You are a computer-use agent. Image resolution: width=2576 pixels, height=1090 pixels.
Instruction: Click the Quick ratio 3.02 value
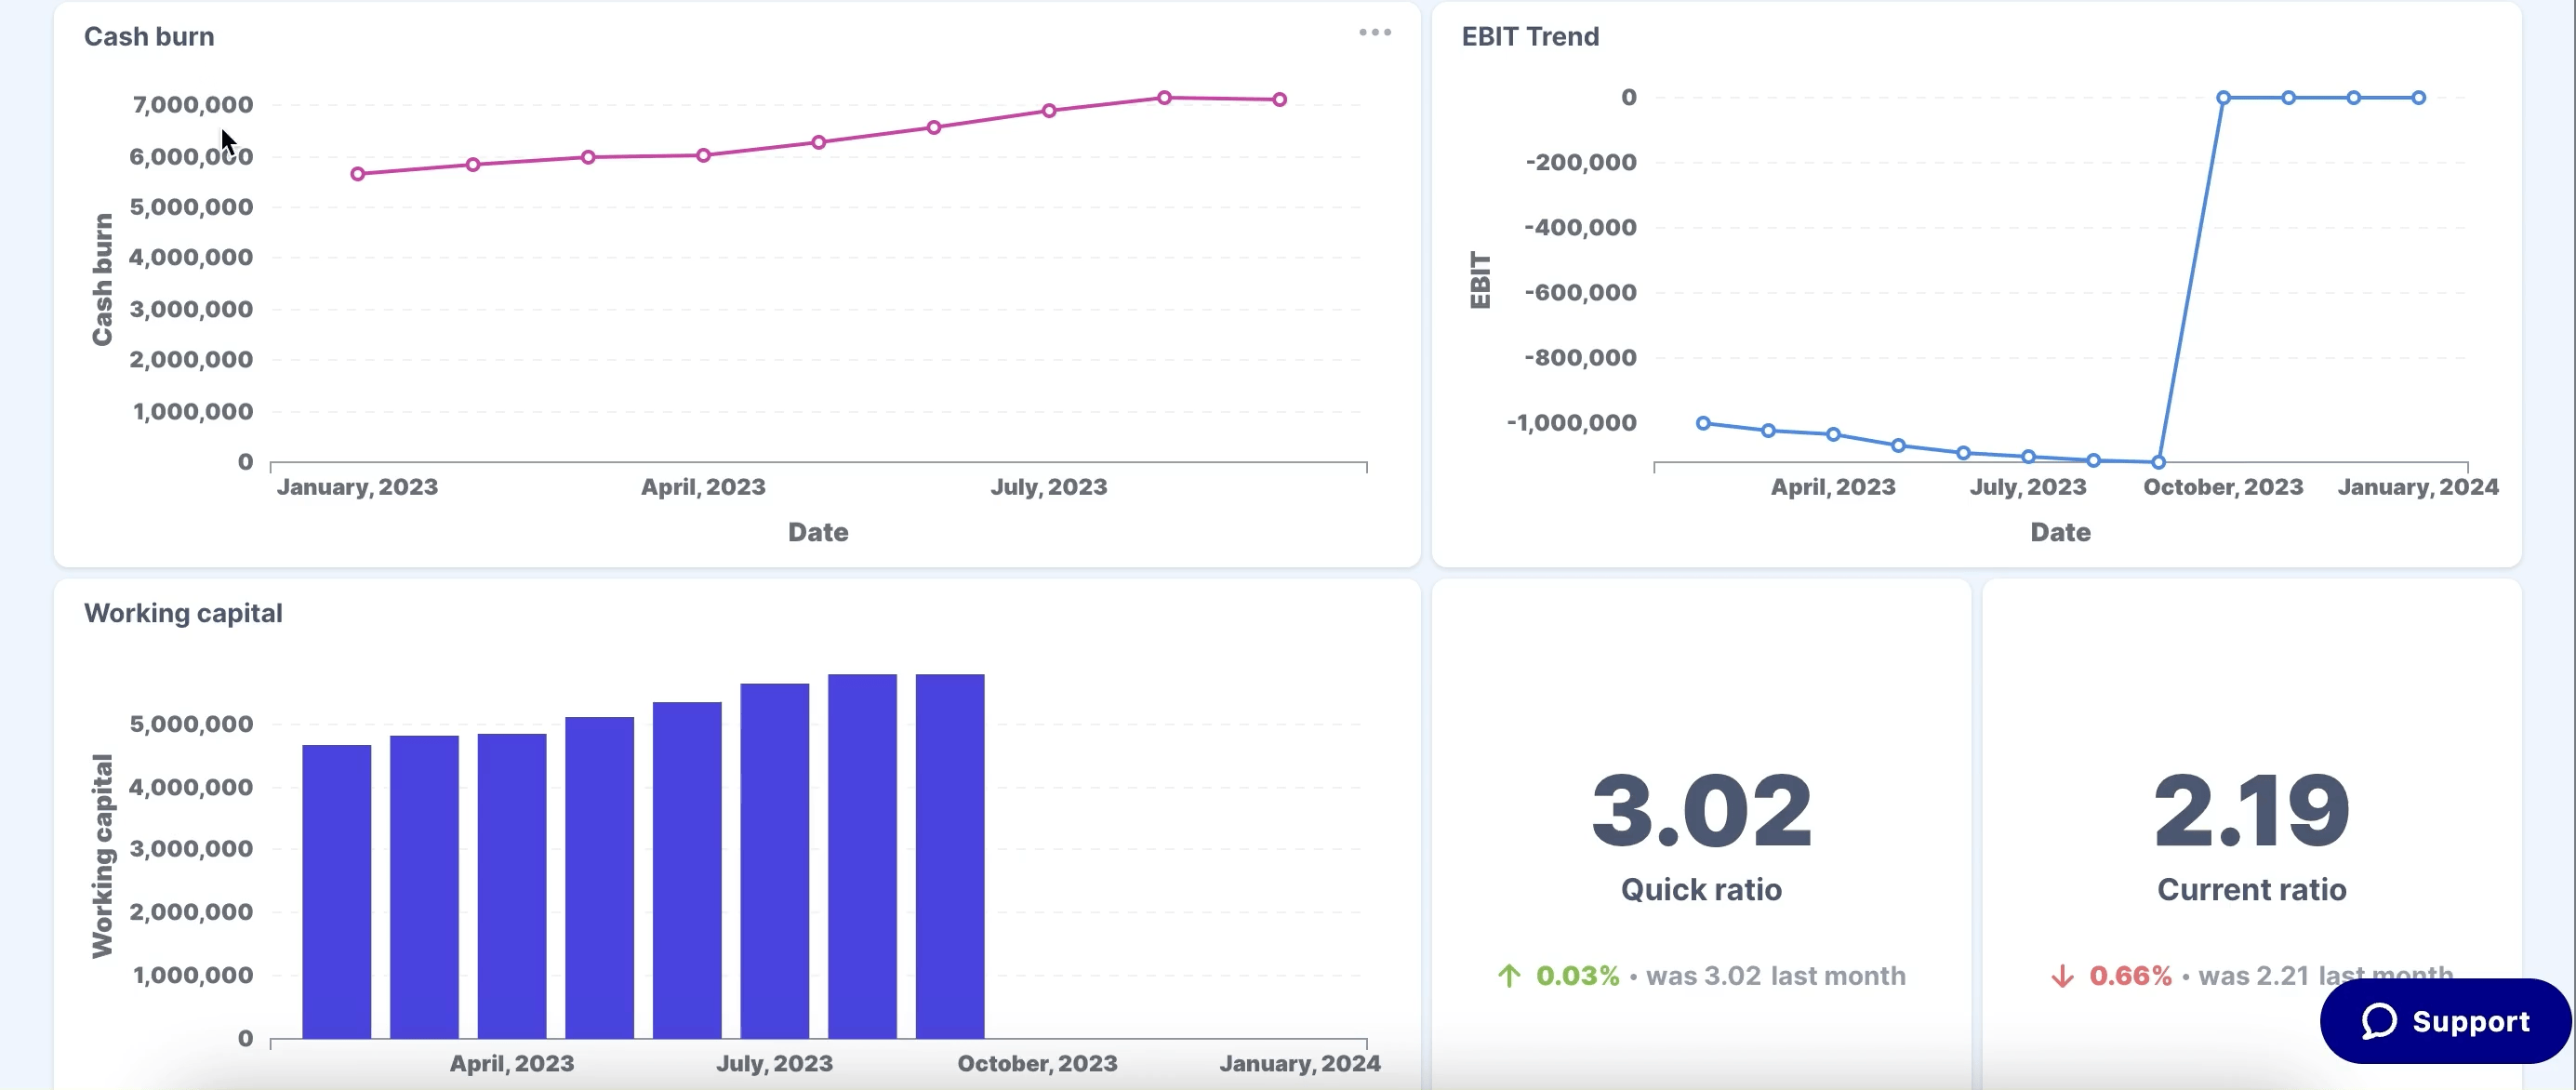[1701, 810]
